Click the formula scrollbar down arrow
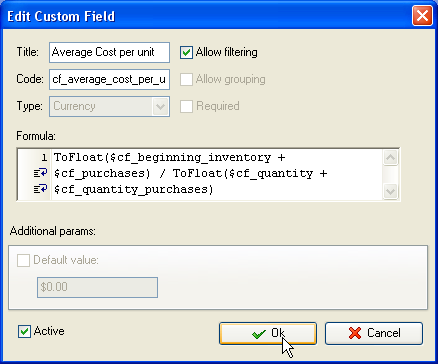 (x=390, y=192)
